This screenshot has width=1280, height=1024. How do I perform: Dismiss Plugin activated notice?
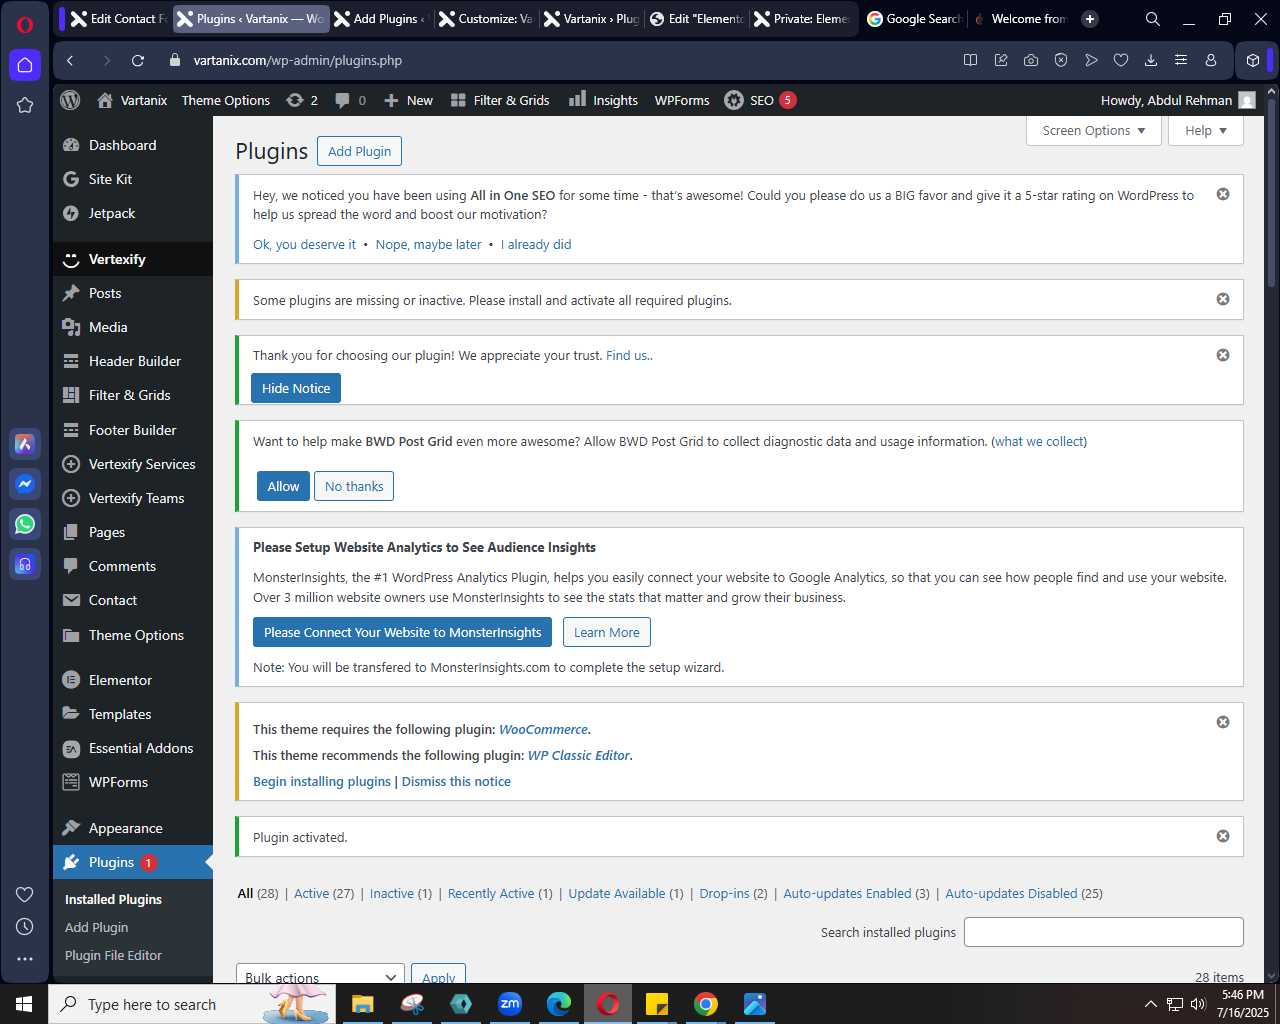pos(1223,836)
